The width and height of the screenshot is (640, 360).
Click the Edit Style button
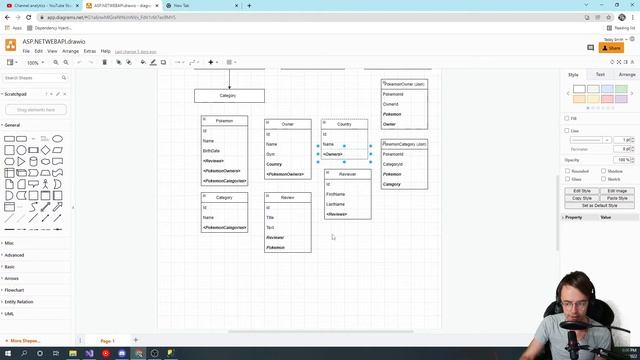click(x=582, y=191)
